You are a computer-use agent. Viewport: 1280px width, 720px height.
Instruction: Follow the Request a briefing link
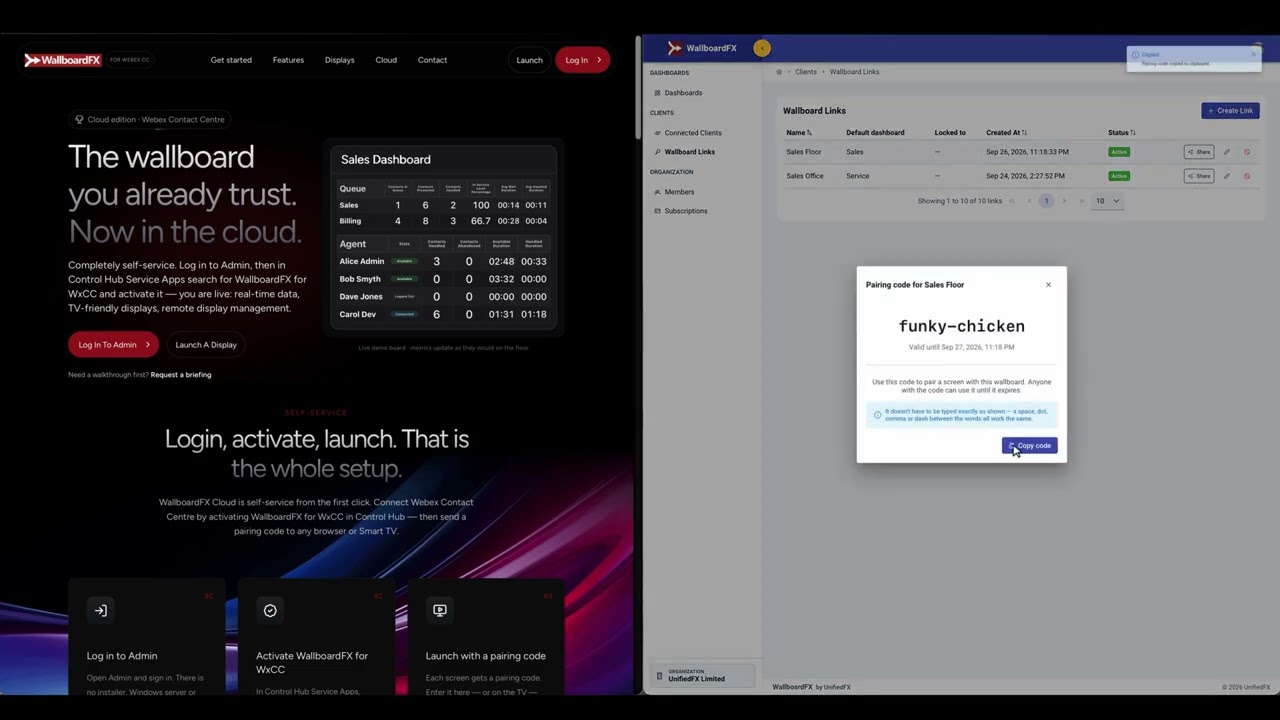coord(181,375)
